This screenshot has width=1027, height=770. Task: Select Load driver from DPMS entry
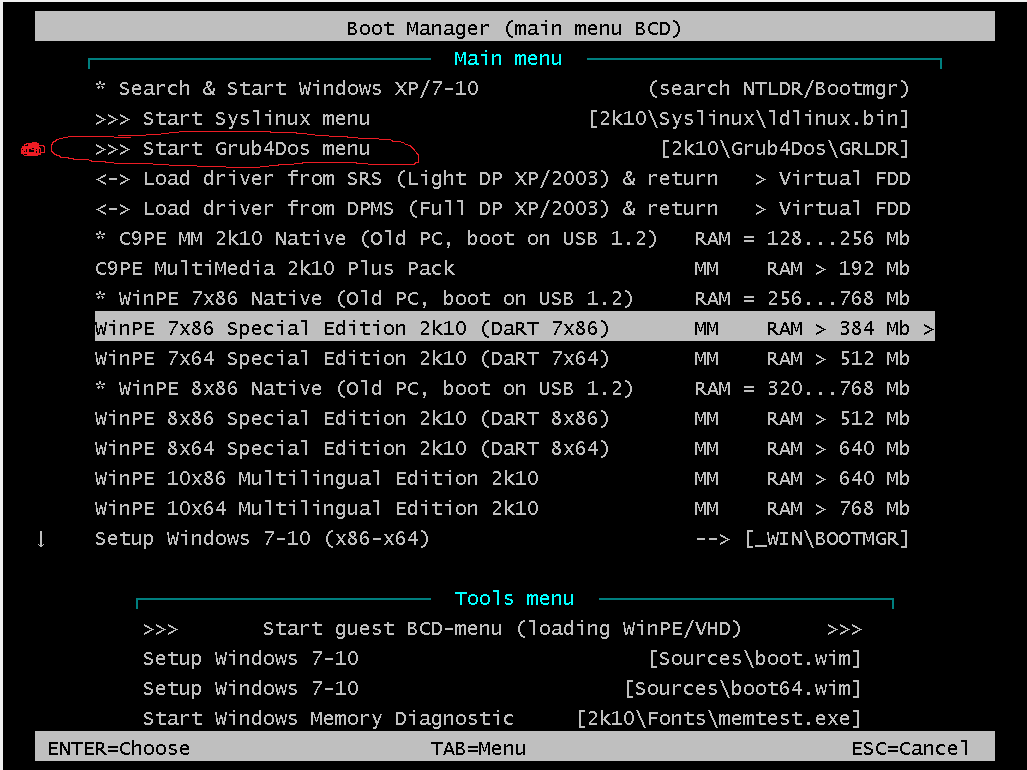406,209
